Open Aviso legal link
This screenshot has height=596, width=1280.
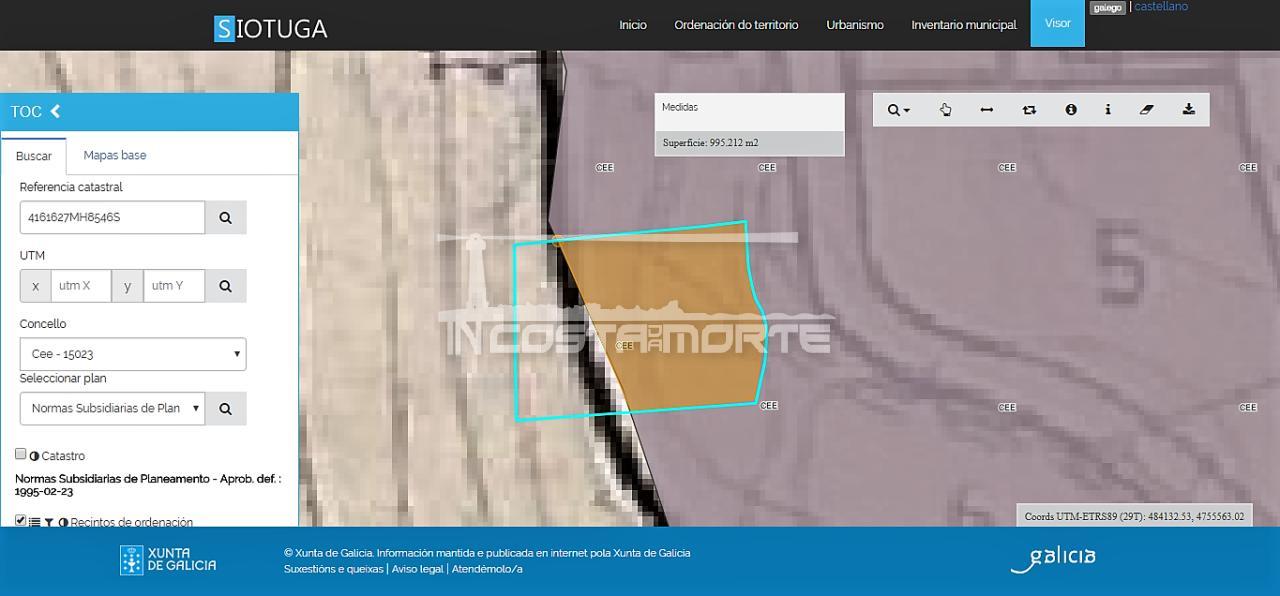click(x=418, y=569)
